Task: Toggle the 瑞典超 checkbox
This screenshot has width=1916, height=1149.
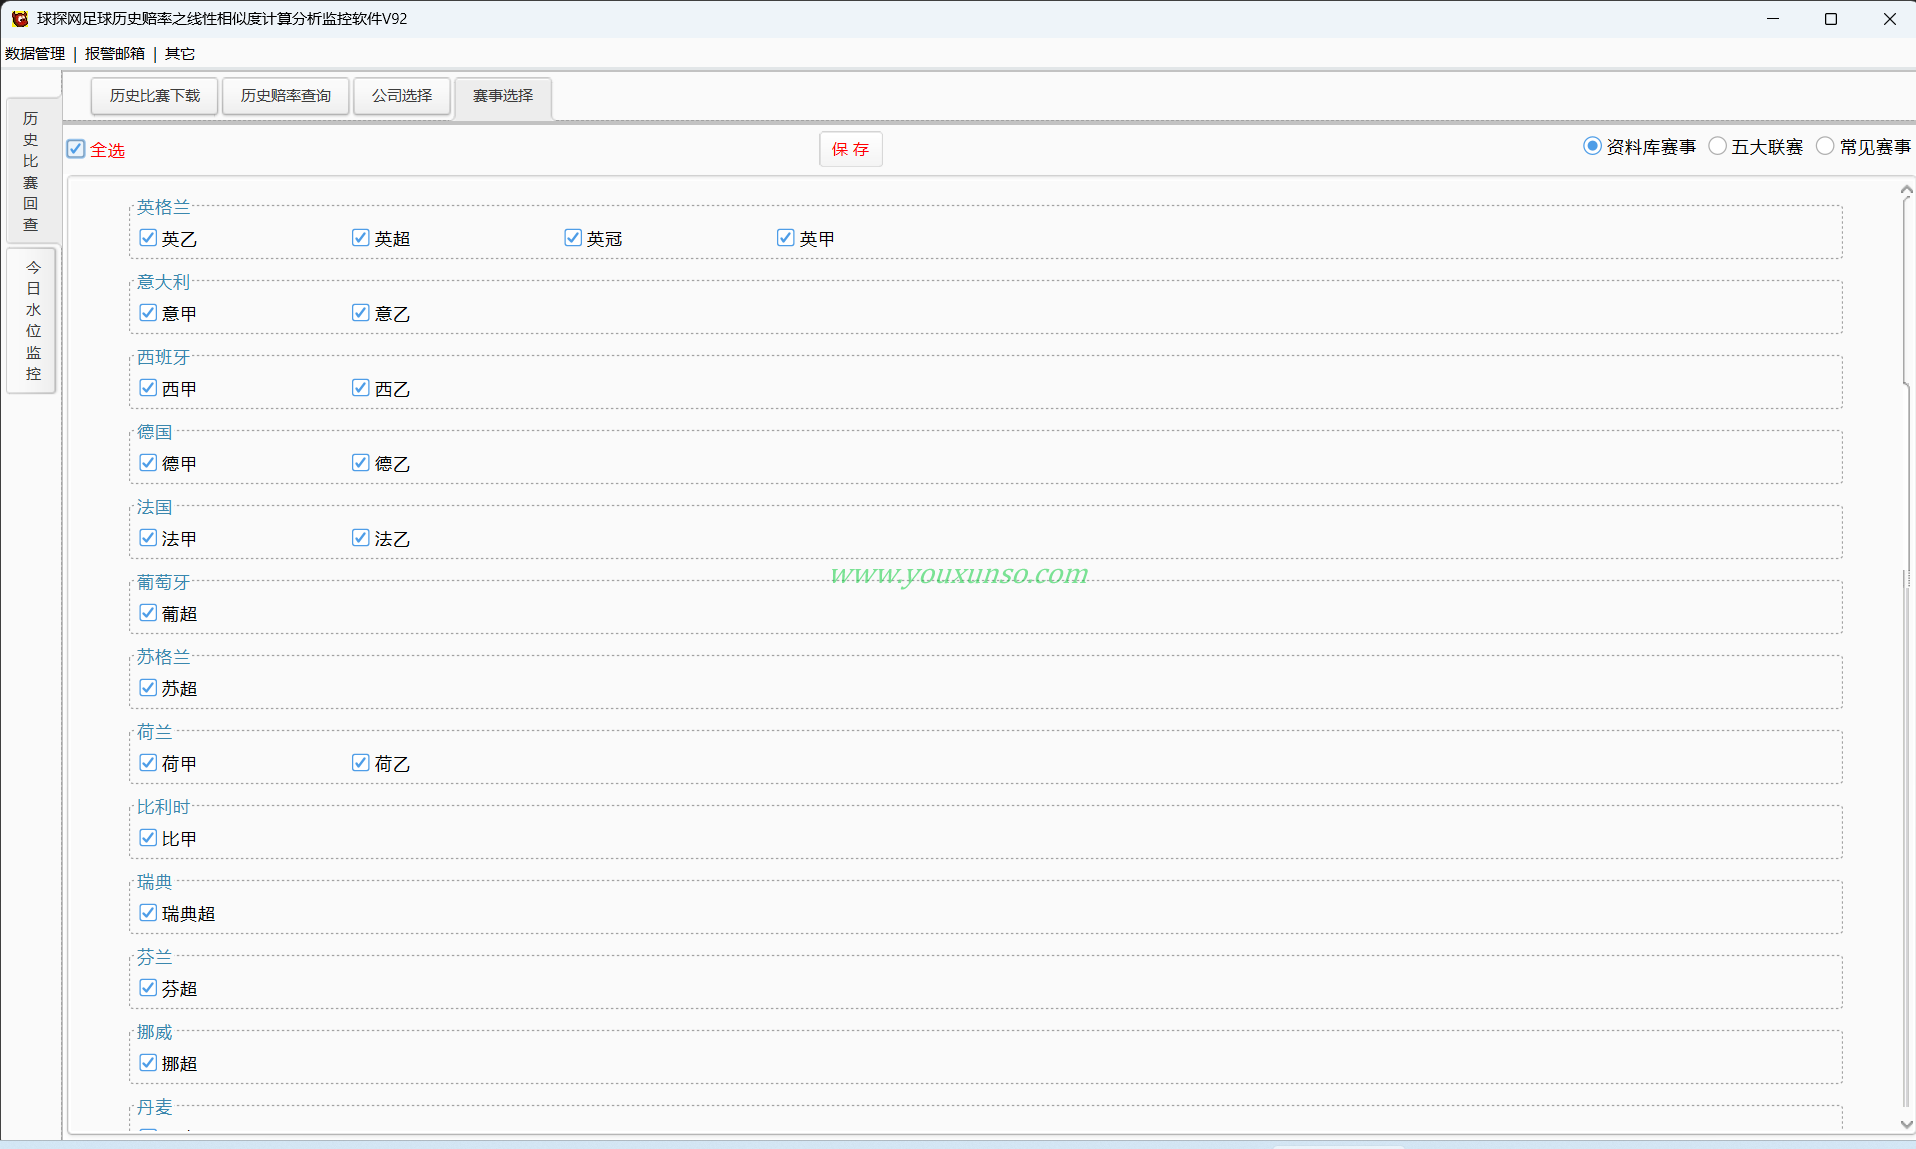Action: coord(148,913)
